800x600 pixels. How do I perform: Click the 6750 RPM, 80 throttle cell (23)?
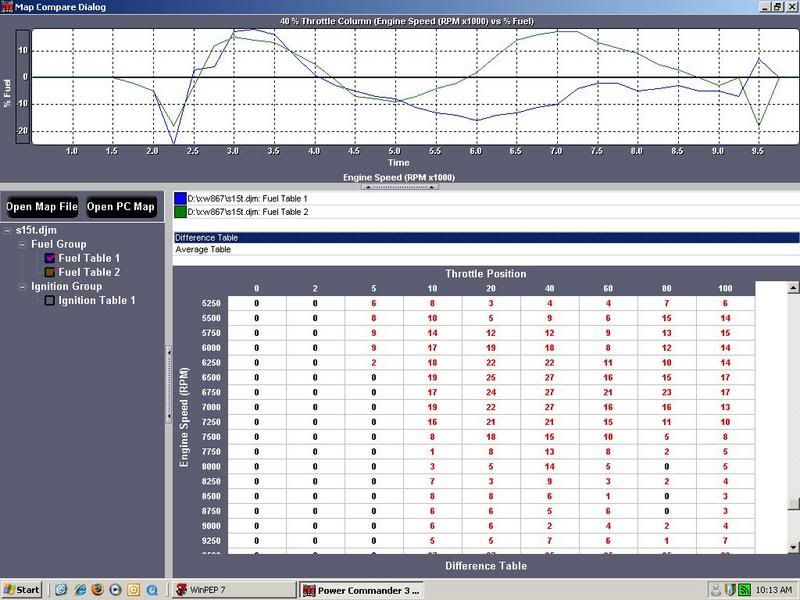(x=667, y=392)
